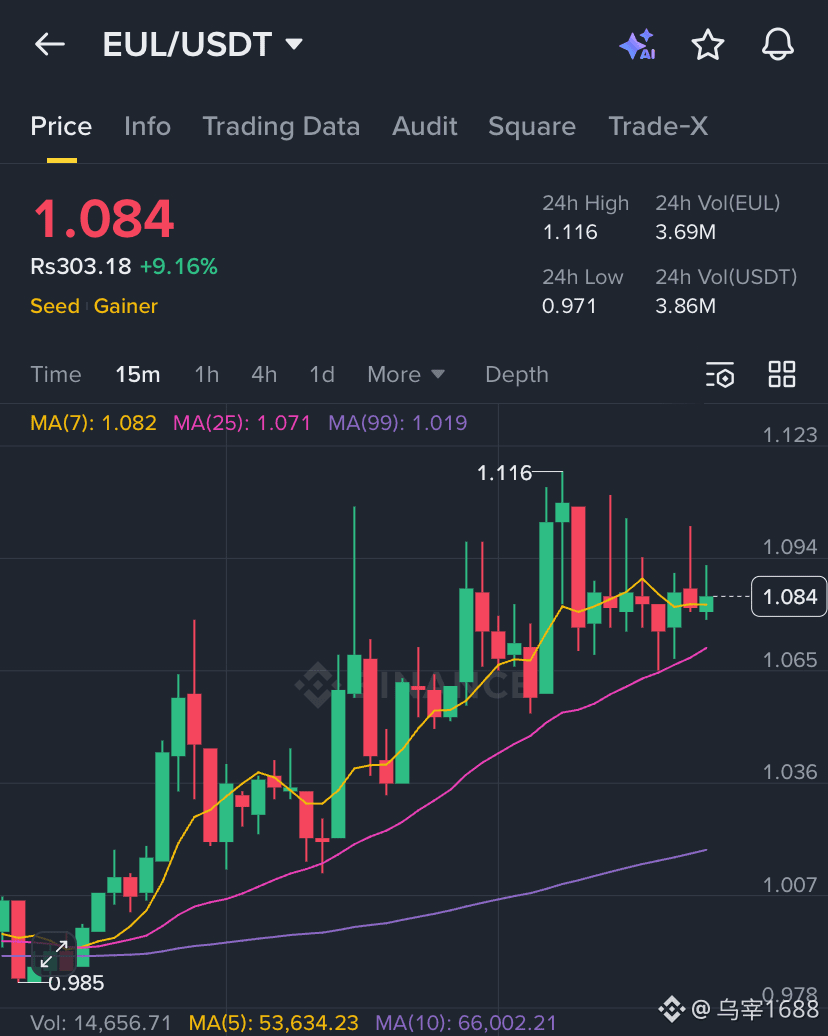This screenshot has height=1036, width=828.
Task: Tap the 0.985 low marker on chart
Action: pos(76,983)
